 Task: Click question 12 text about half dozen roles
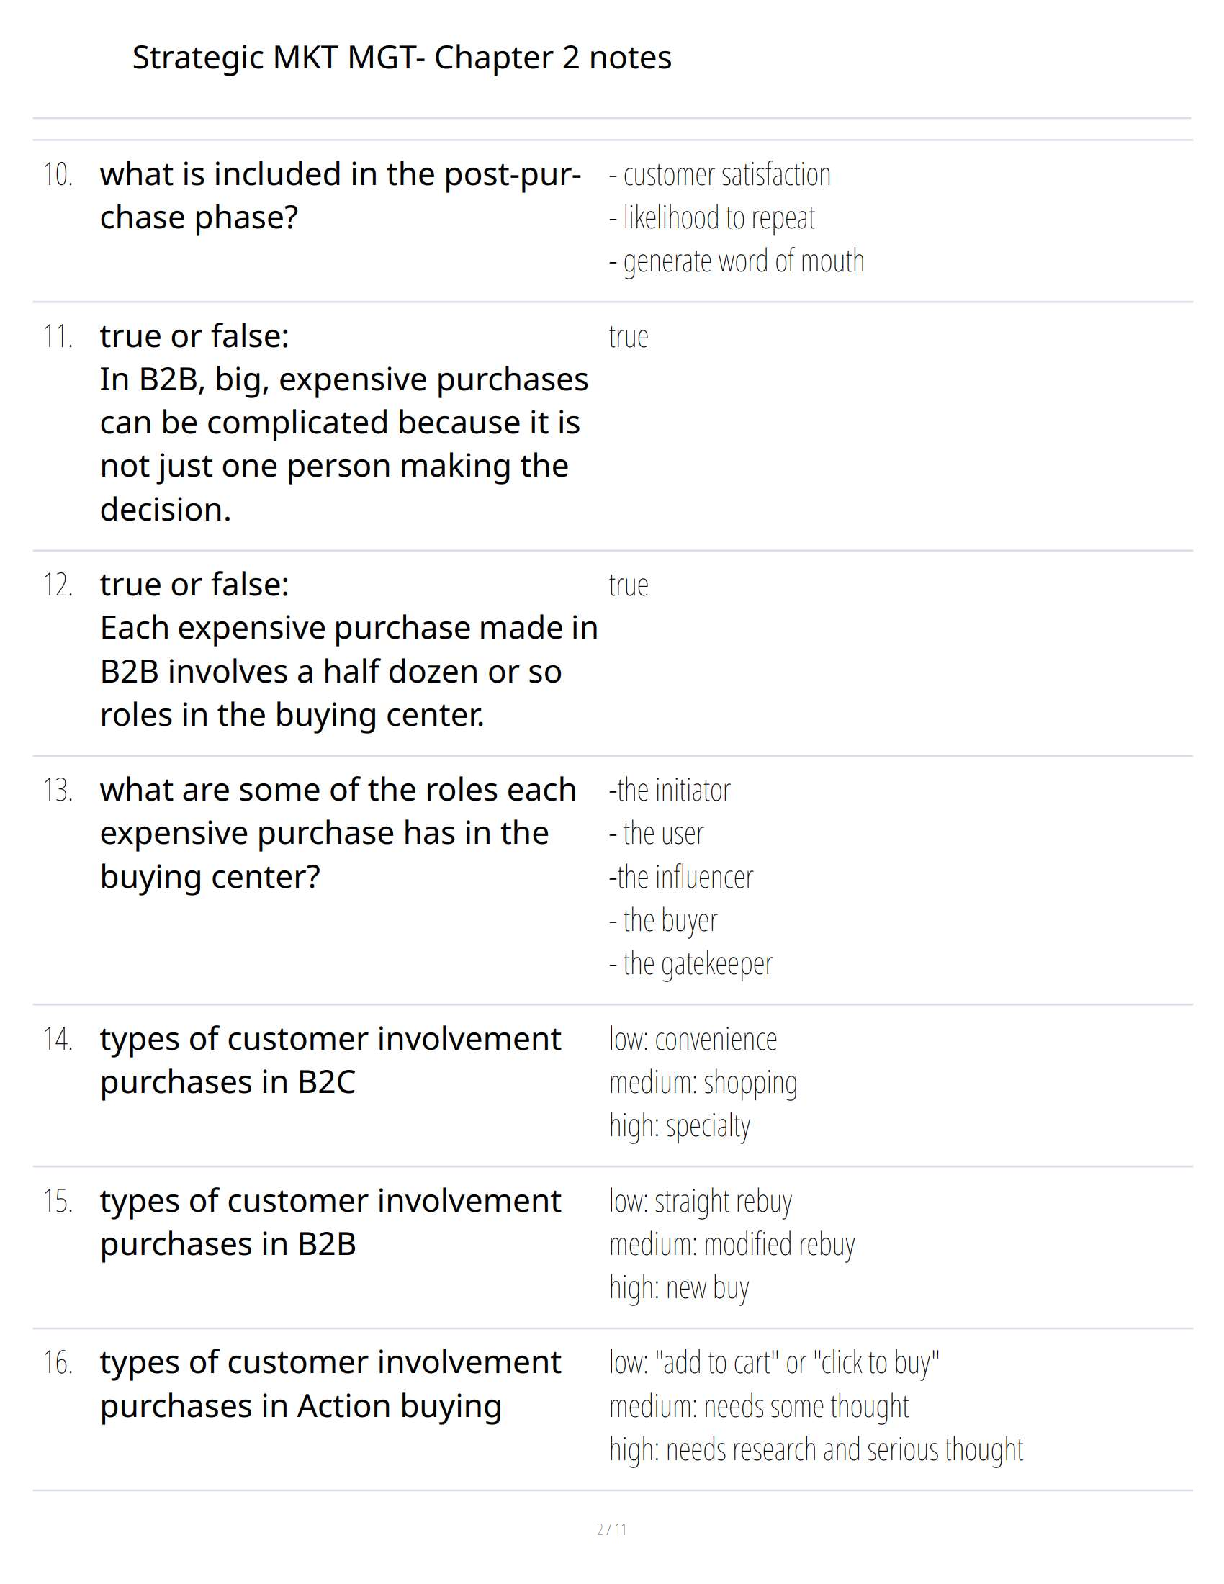point(348,650)
